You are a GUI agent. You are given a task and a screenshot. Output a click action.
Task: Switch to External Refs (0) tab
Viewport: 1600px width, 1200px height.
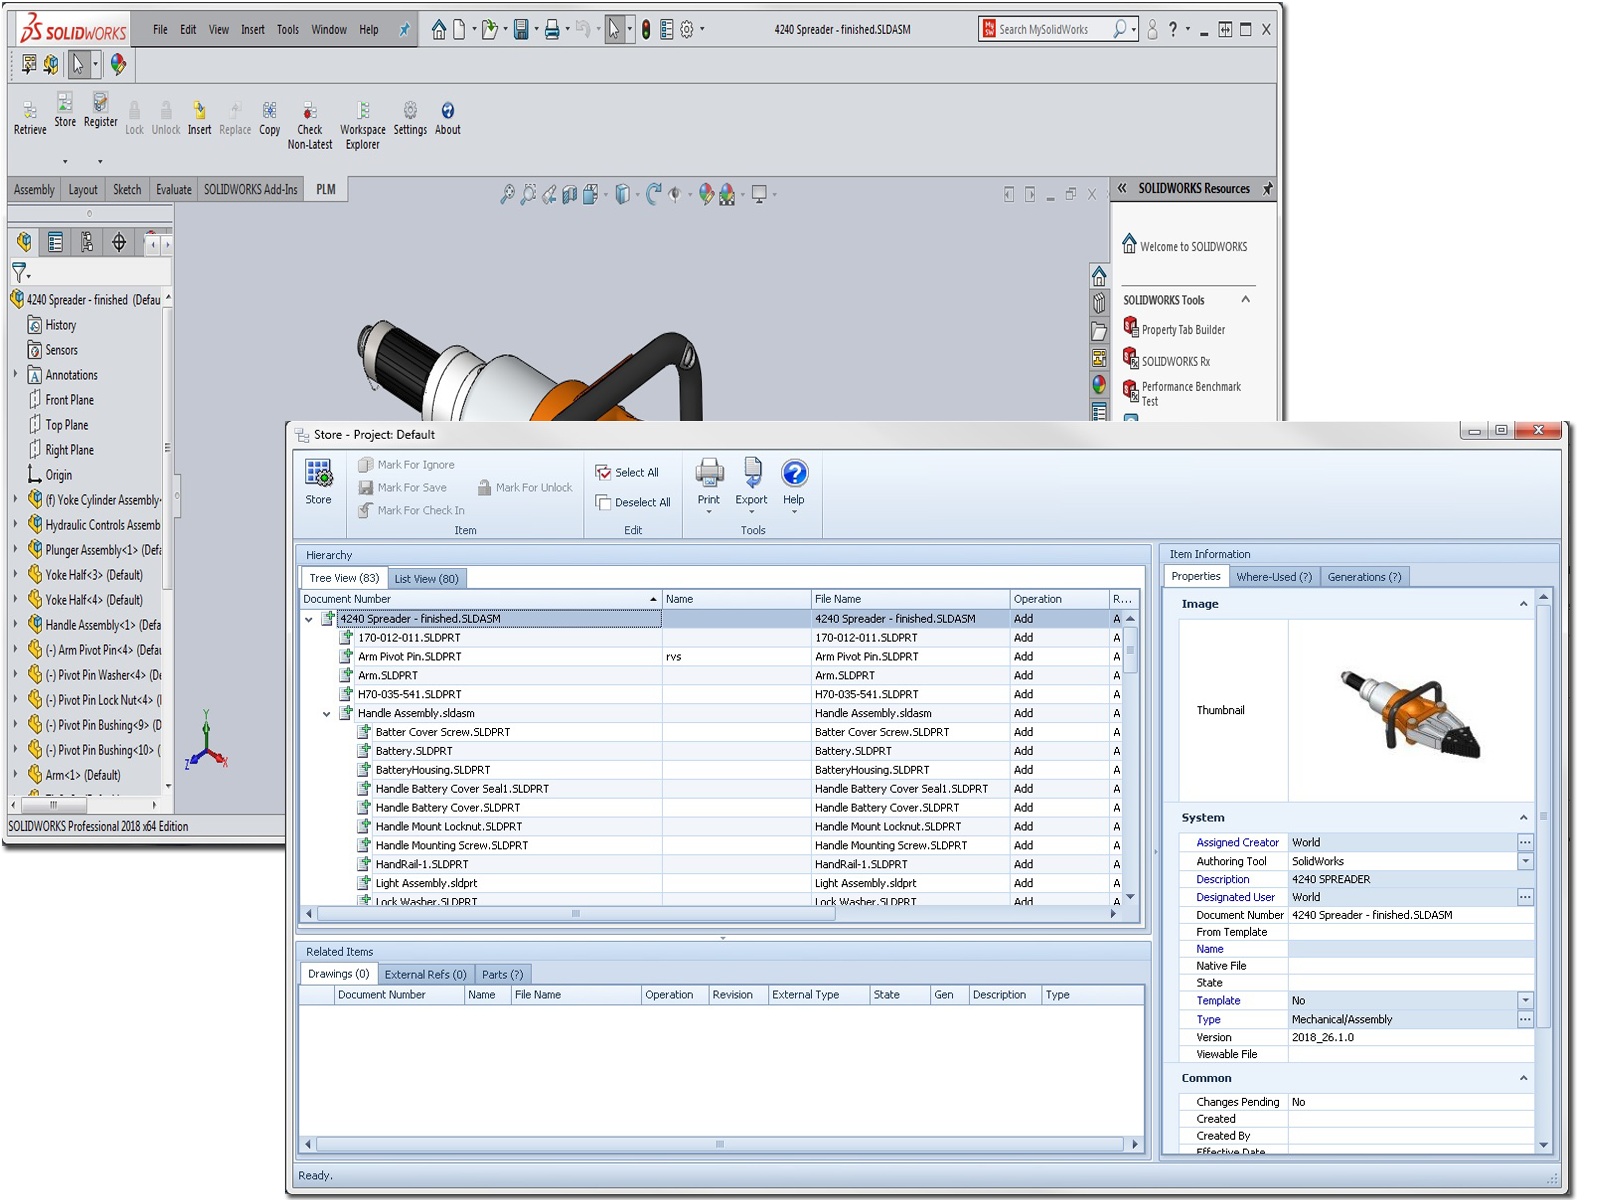coord(425,975)
